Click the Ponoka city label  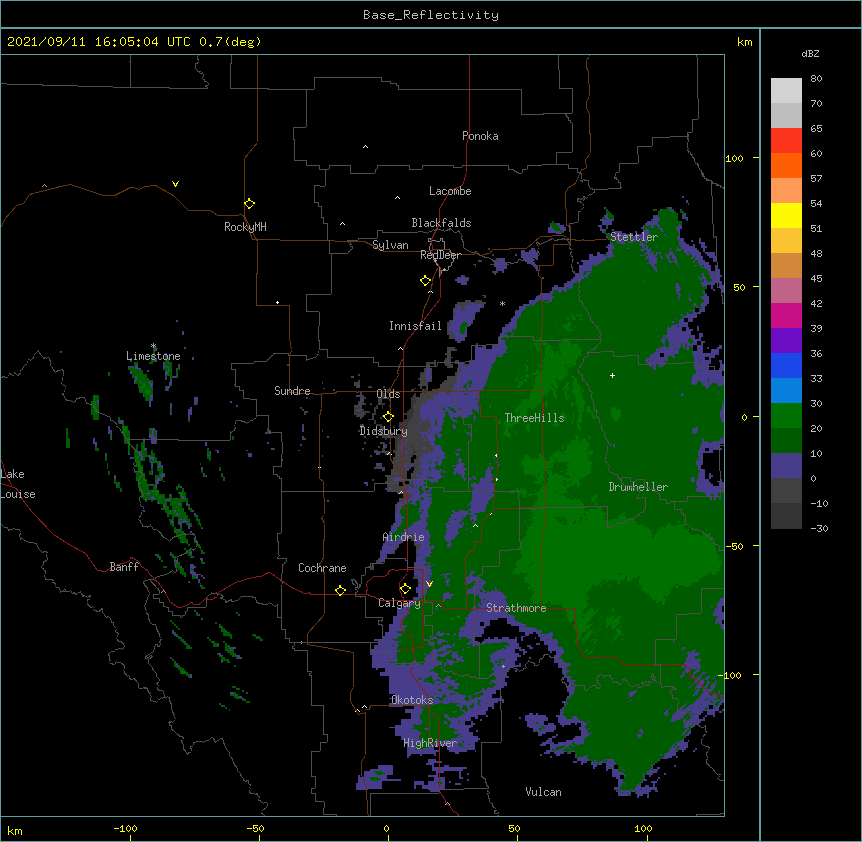[x=480, y=136]
